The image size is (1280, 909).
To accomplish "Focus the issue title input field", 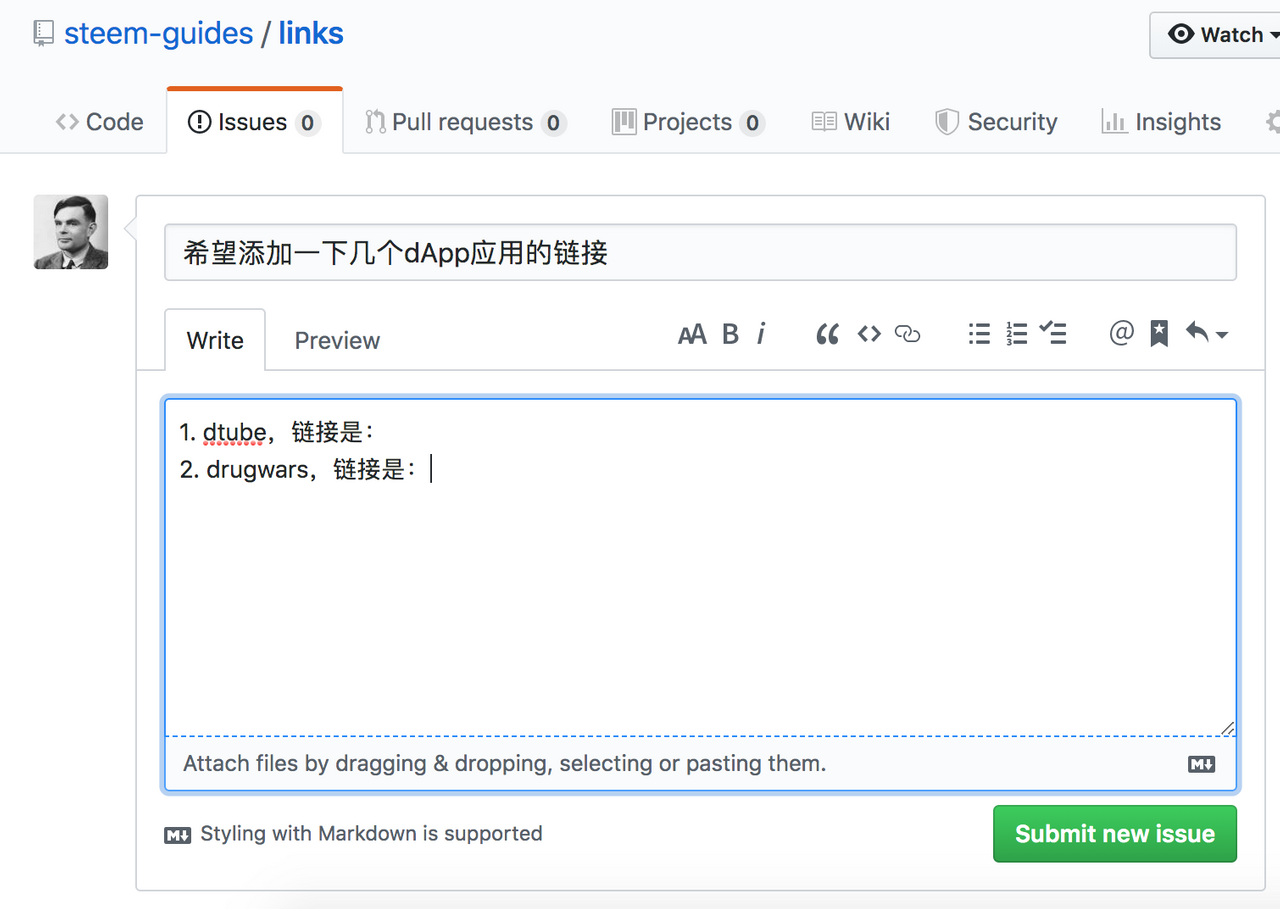I will pos(700,252).
